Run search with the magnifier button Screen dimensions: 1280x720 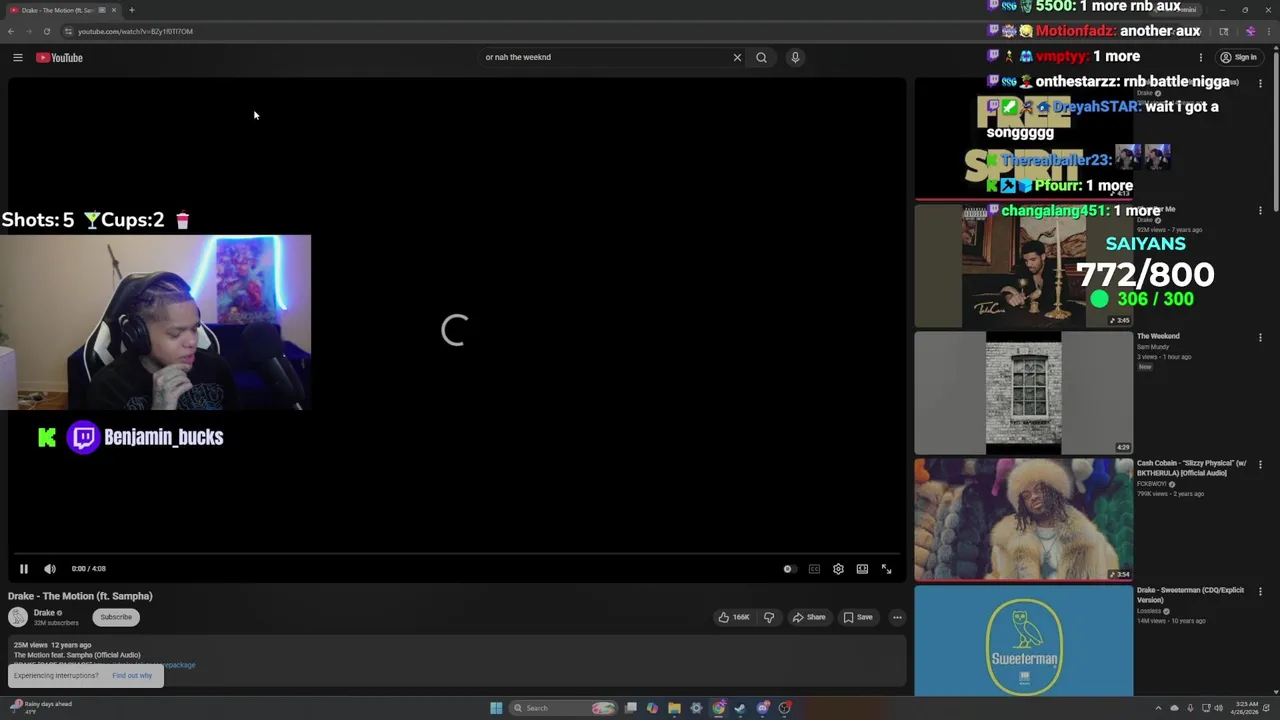[x=761, y=57]
